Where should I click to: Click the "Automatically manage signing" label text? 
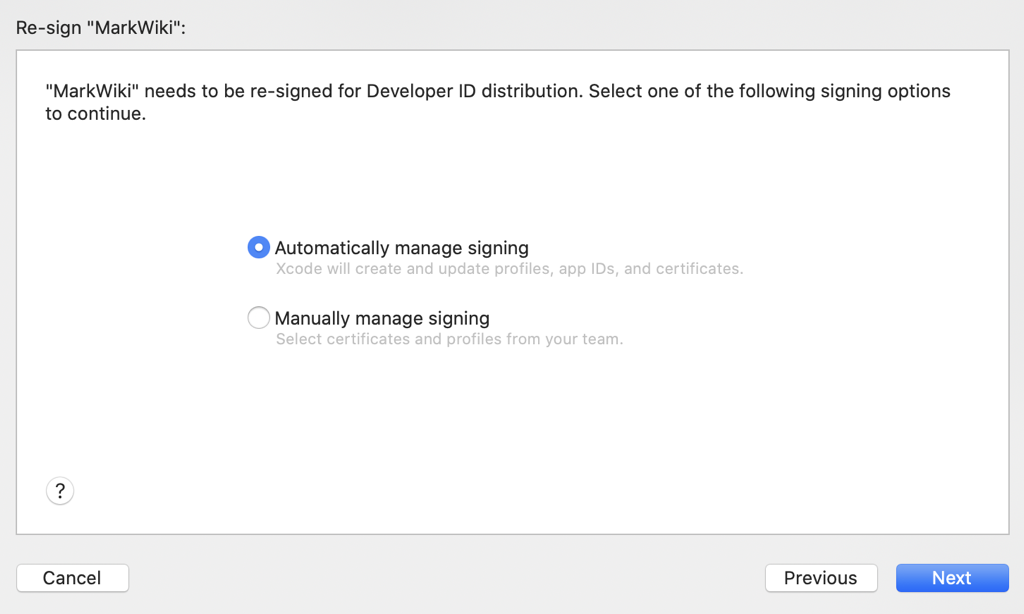point(401,248)
